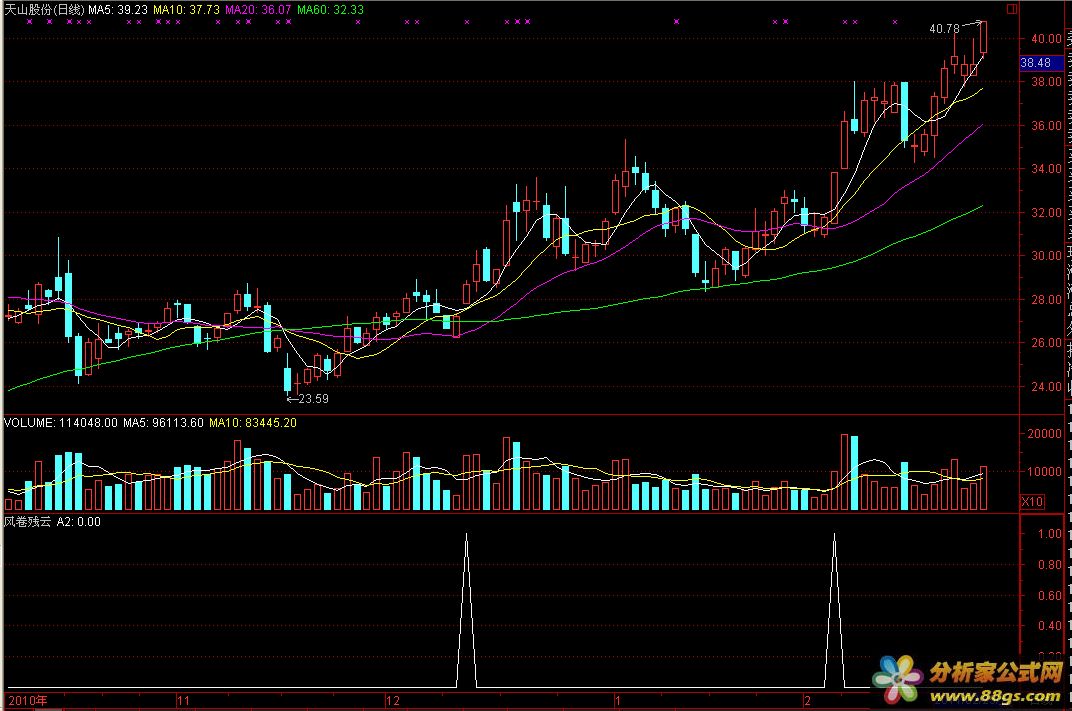Click the 24.00 price axis label
The height and width of the screenshot is (711, 1072).
1046,386
